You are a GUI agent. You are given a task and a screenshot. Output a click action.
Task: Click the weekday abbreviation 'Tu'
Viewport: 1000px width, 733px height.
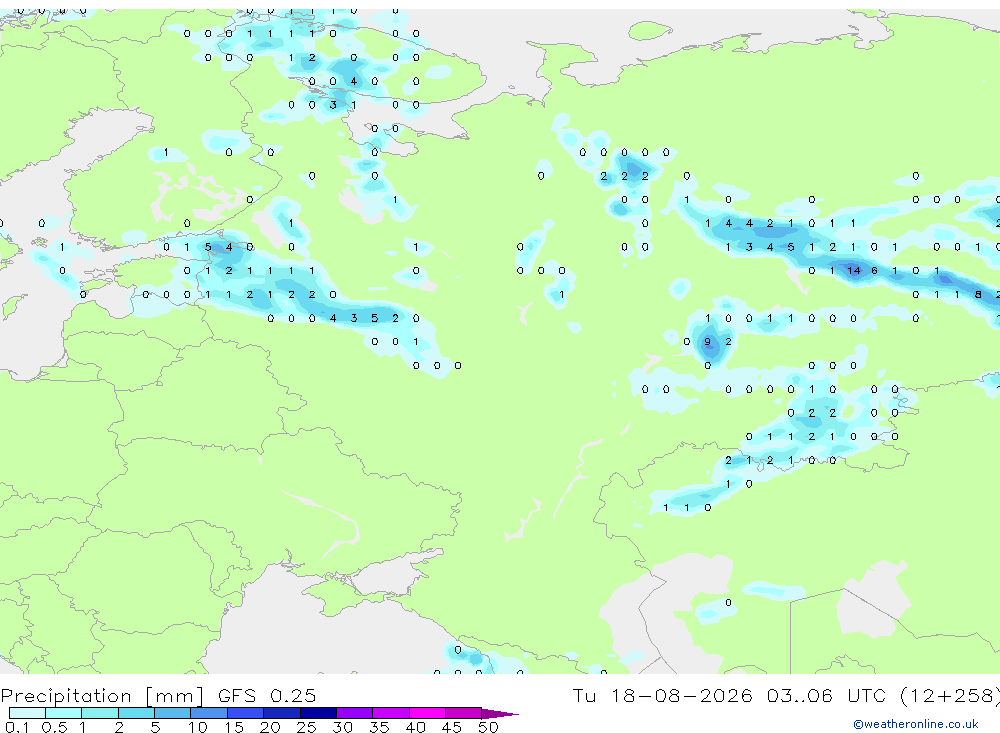[x=584, y=695]
